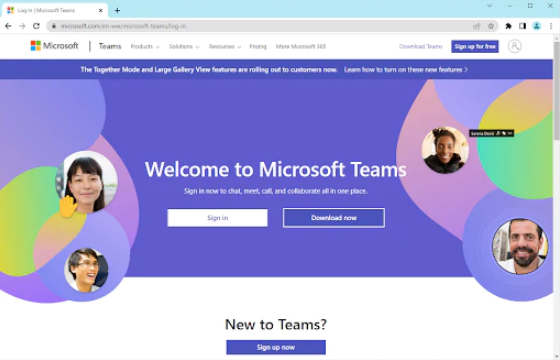Click the Sign in button
Screen dimensions: 560x360
coord(217,218)
